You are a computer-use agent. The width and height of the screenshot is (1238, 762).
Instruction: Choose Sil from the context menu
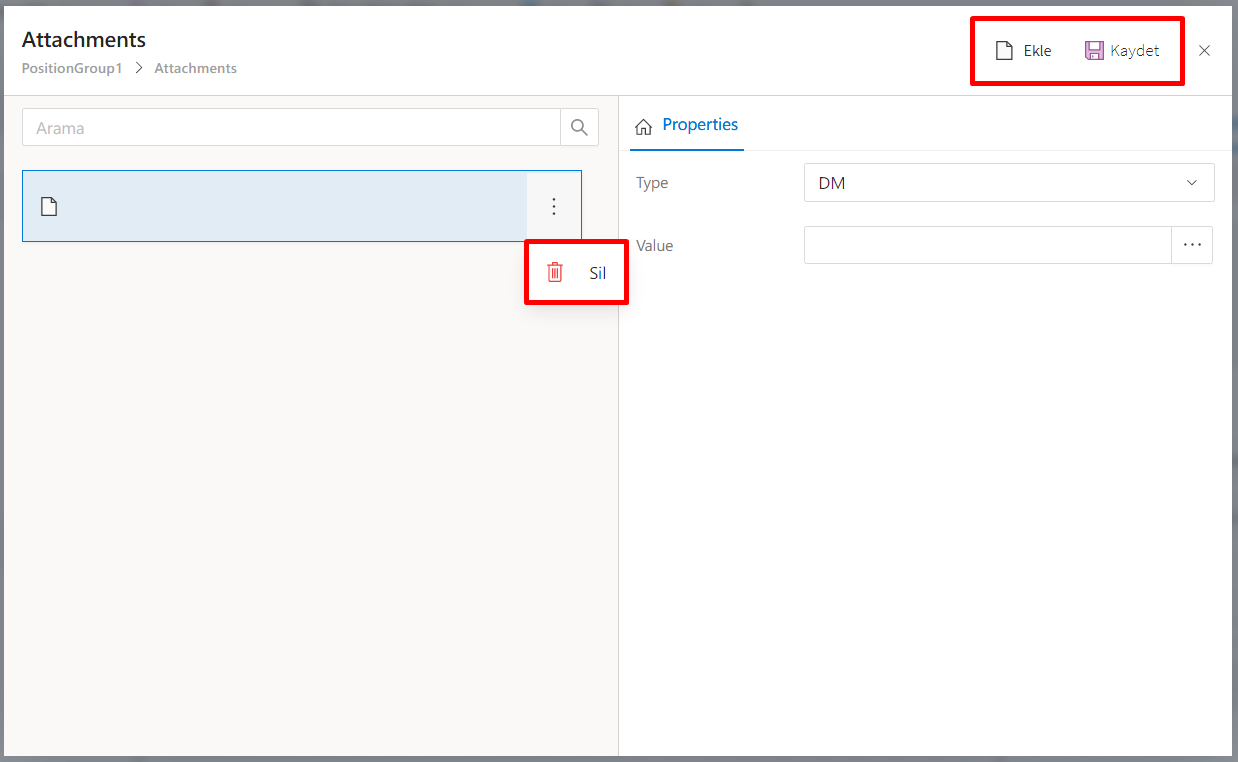click(x=576, y=272)
